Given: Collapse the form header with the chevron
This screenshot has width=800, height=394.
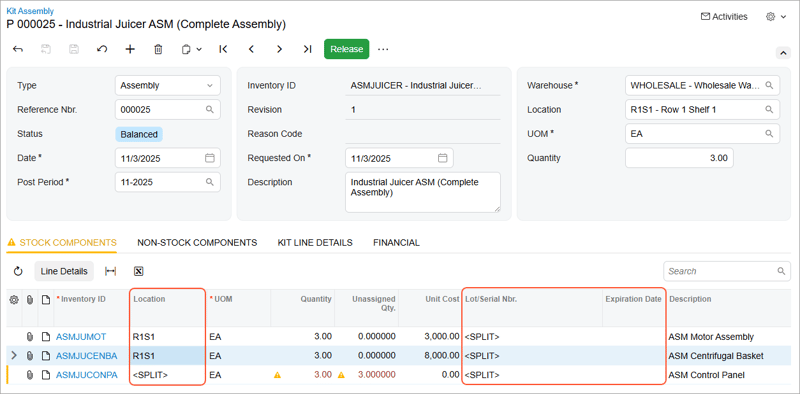Looking at the screenshot, I should click(782, 53).
